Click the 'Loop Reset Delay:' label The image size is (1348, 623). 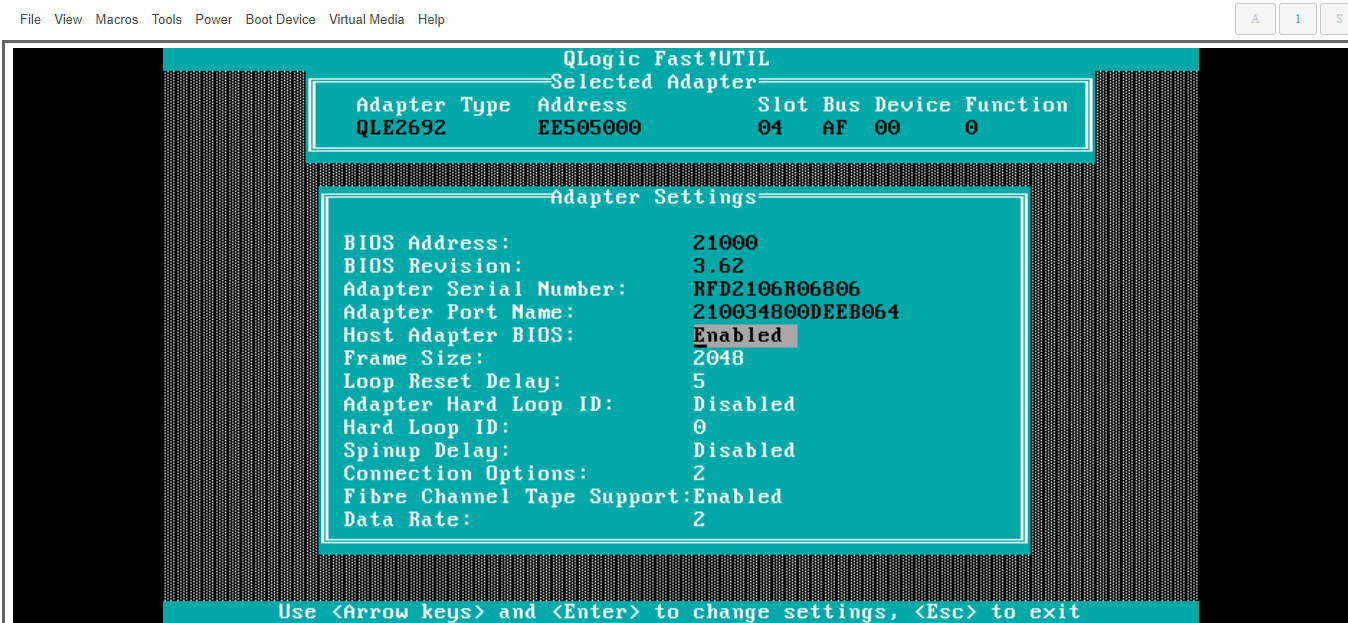click(453, 381)
